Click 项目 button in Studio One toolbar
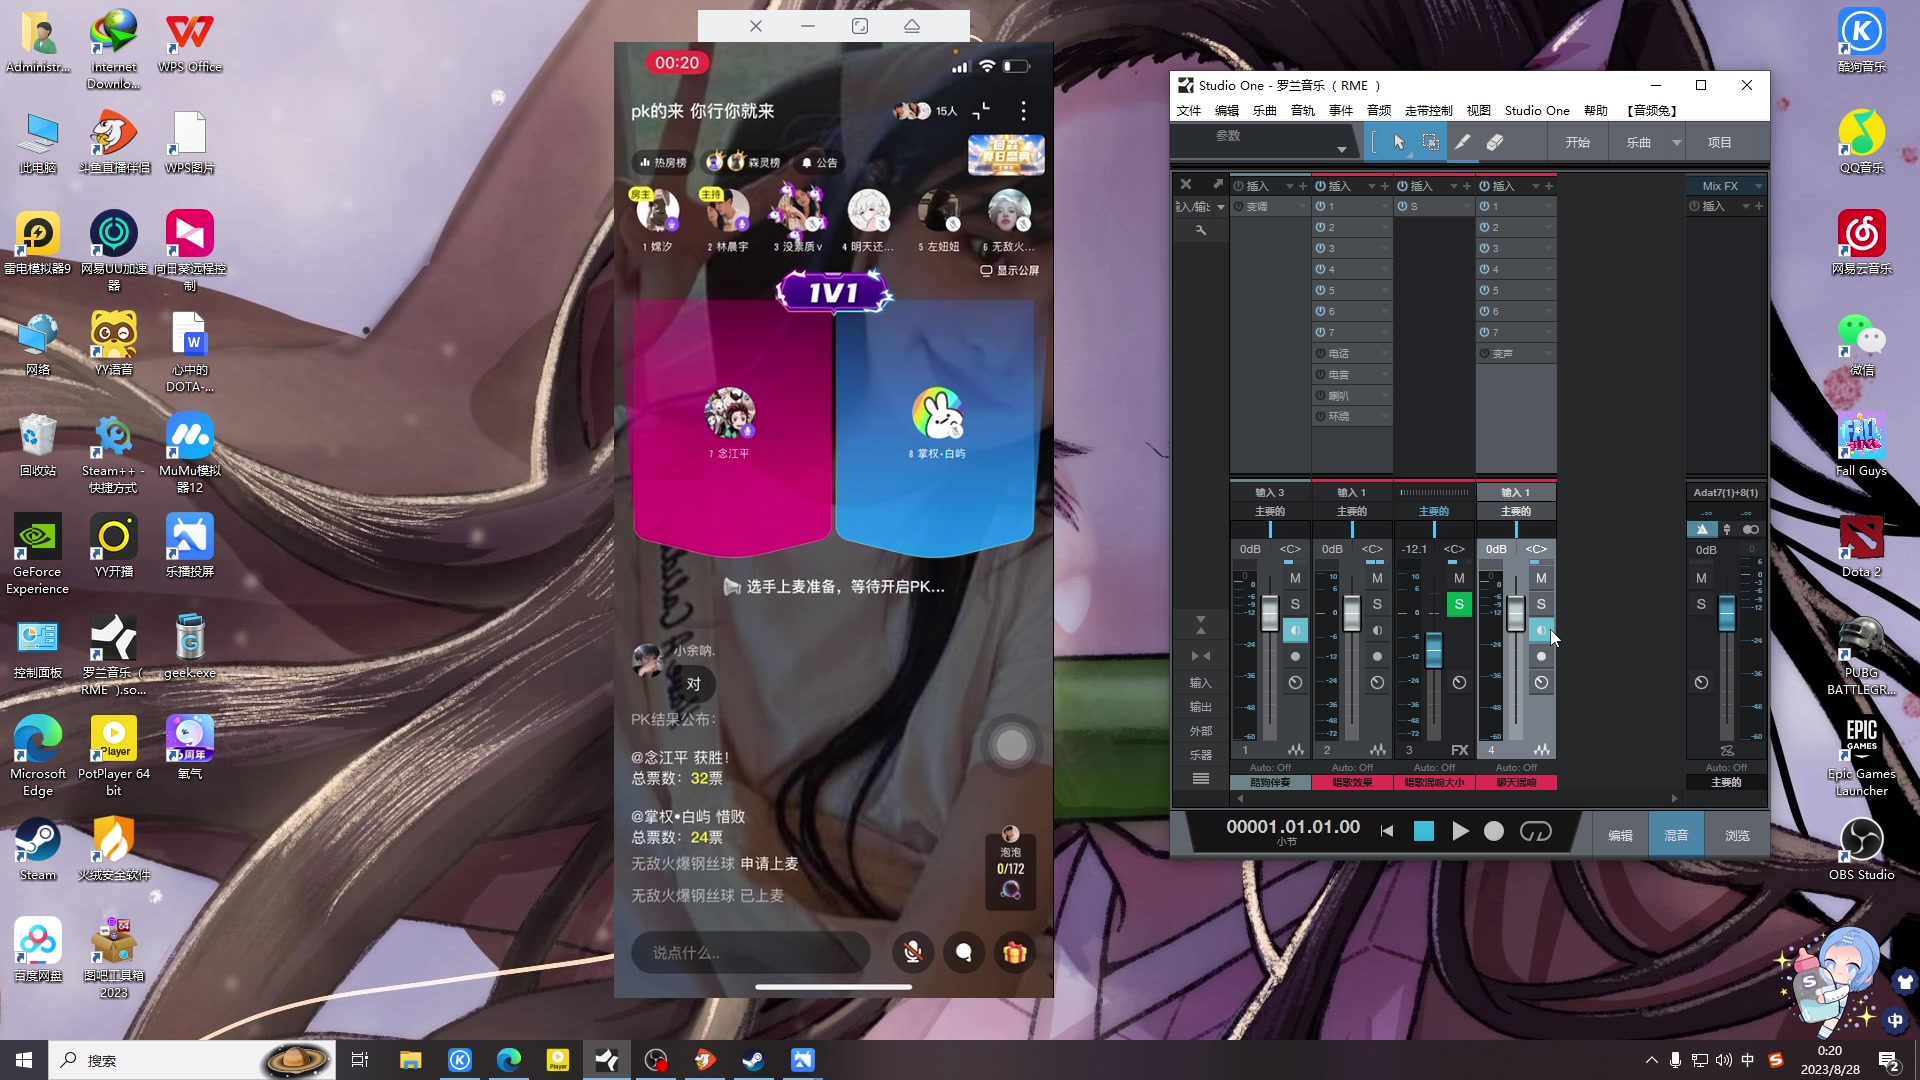Viewport: 1920px width, 1080px height. (x=1719, y=142)
